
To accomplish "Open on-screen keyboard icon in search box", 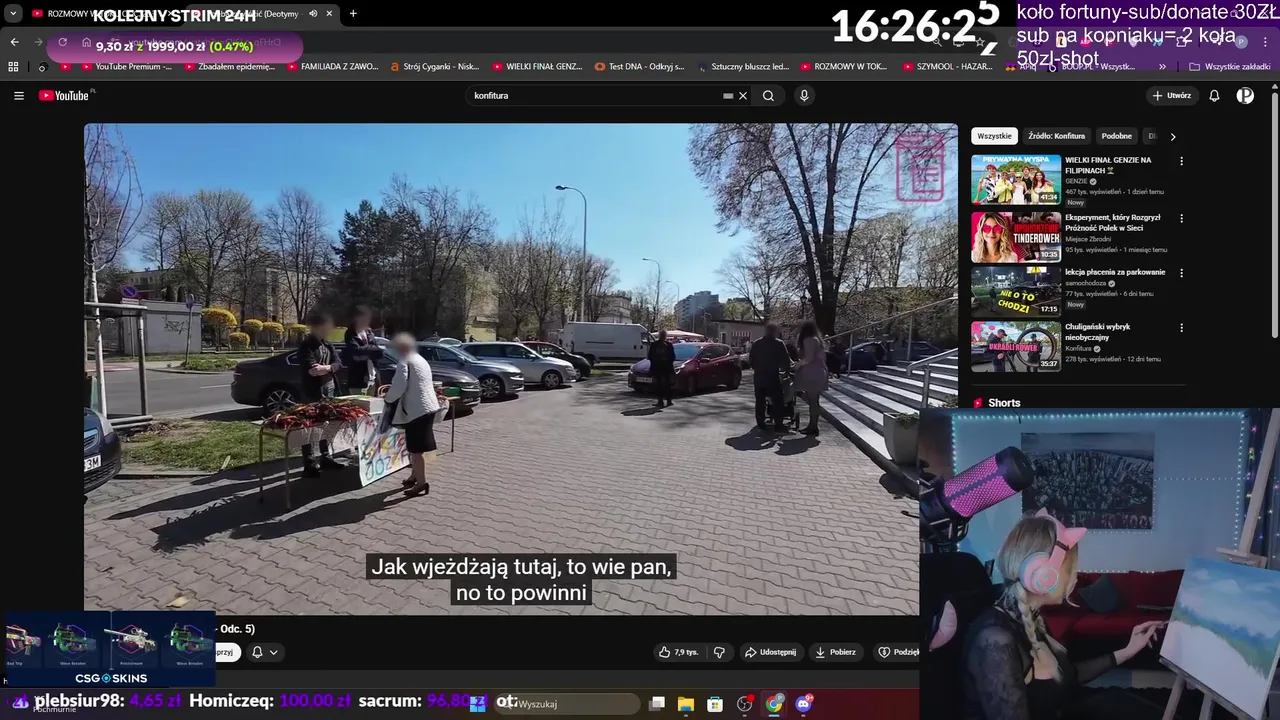I will [x=728, y=96].
